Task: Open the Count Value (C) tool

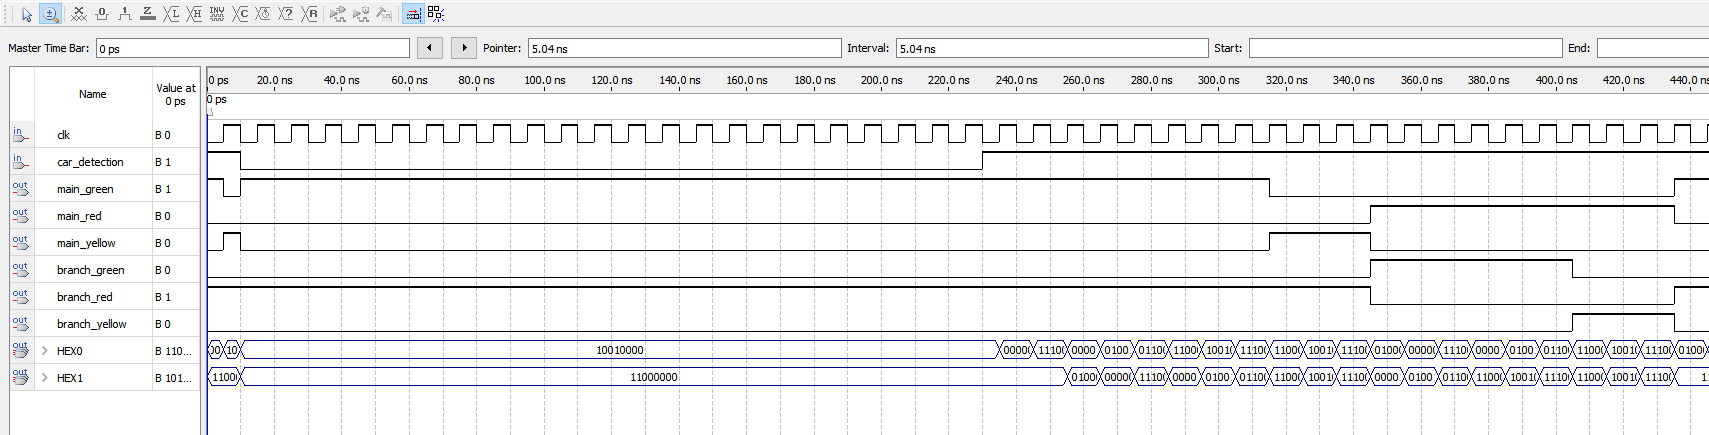Action: (240, 14)
